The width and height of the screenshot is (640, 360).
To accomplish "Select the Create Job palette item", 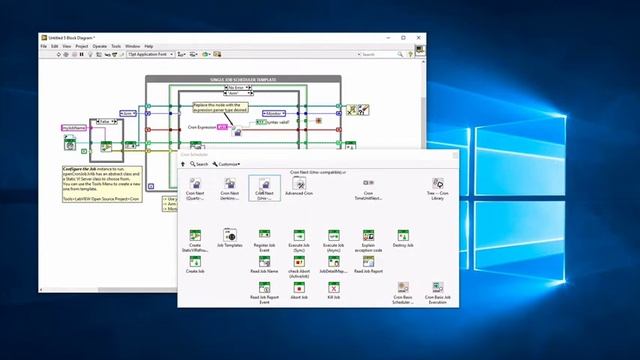I will click(x=195, y=264).
